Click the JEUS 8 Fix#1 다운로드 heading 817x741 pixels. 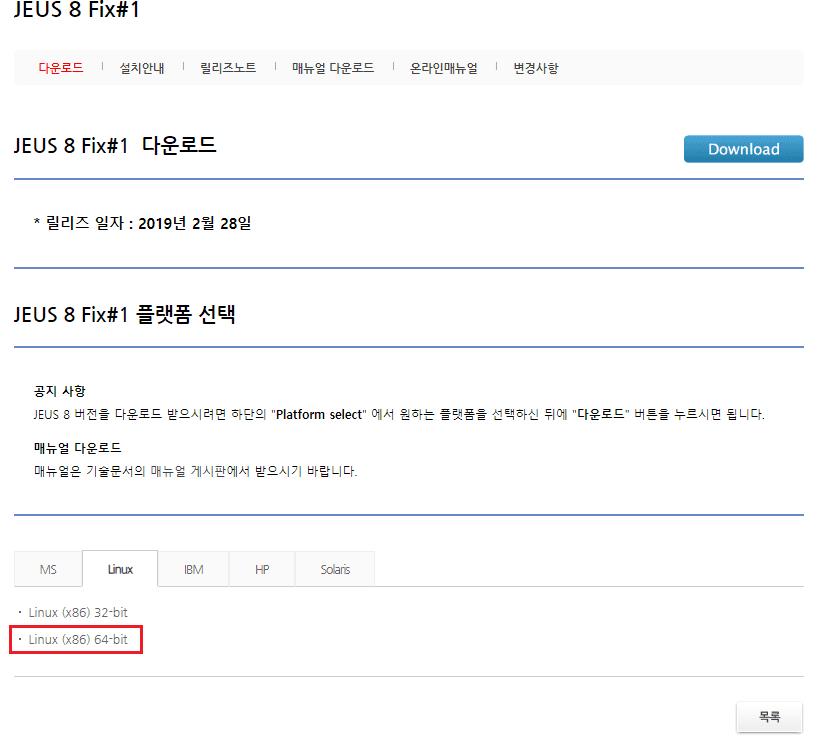point(115,145)
